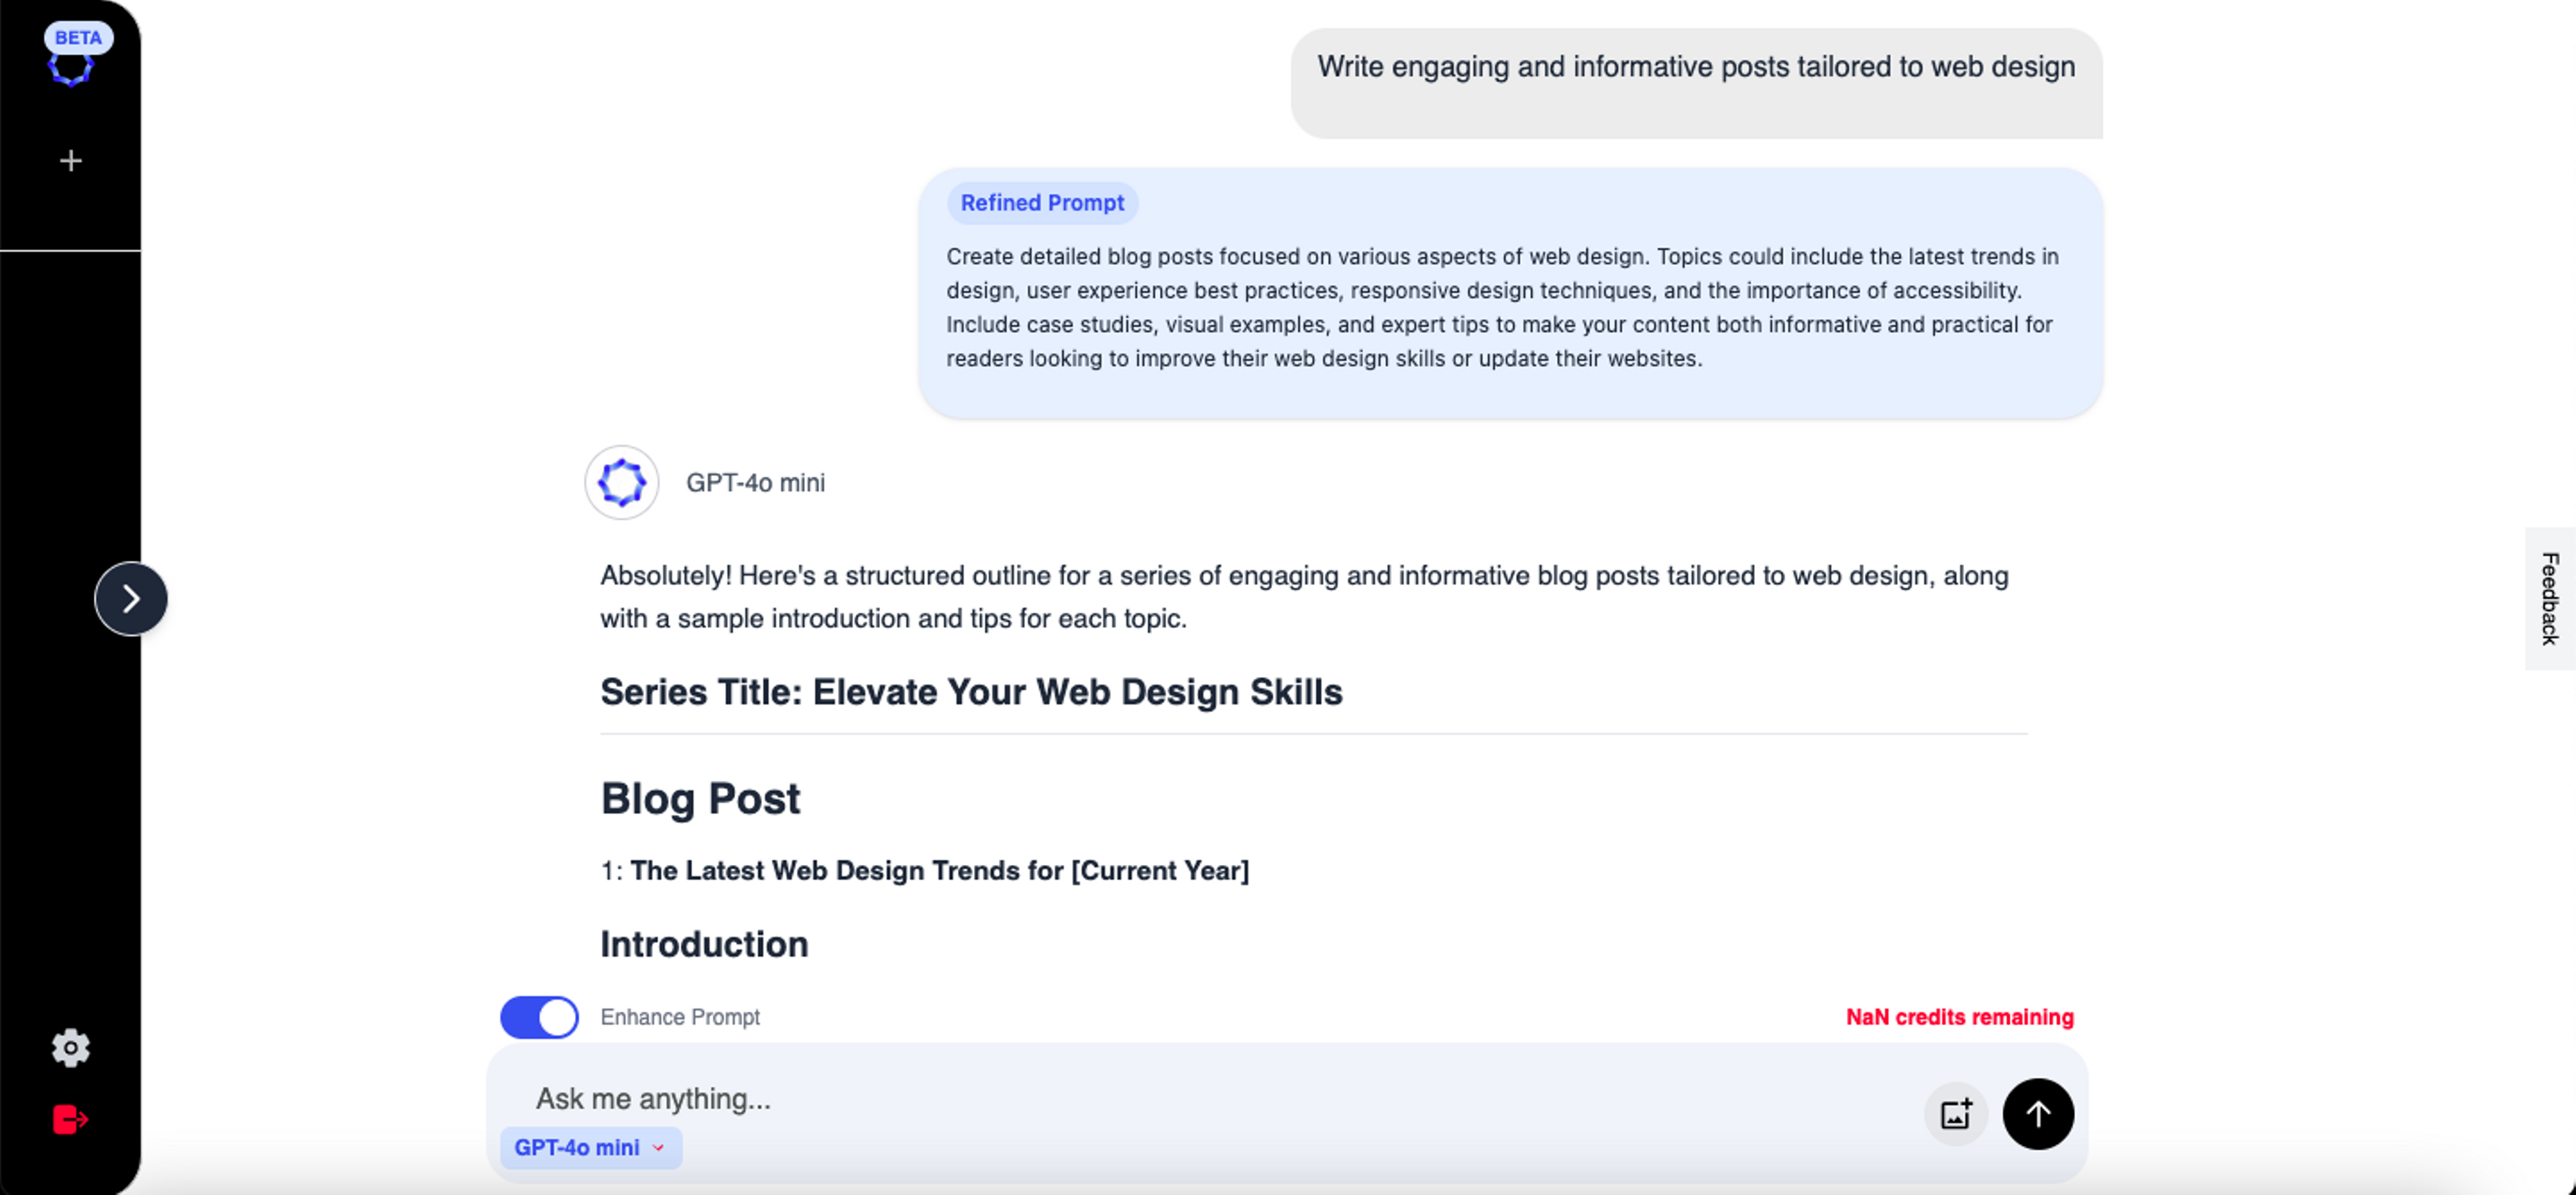Click the 'Absolutely! Here's a structured outline' paragraph
This screenshot has height=1195, width=2576.
click(x=1304, y=597)
